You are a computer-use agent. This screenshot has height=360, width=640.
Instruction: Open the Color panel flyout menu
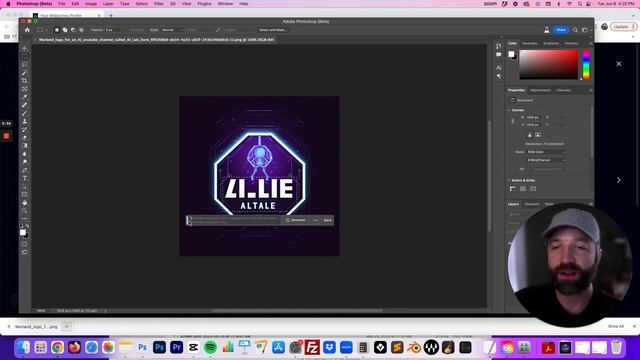(591, 43)
